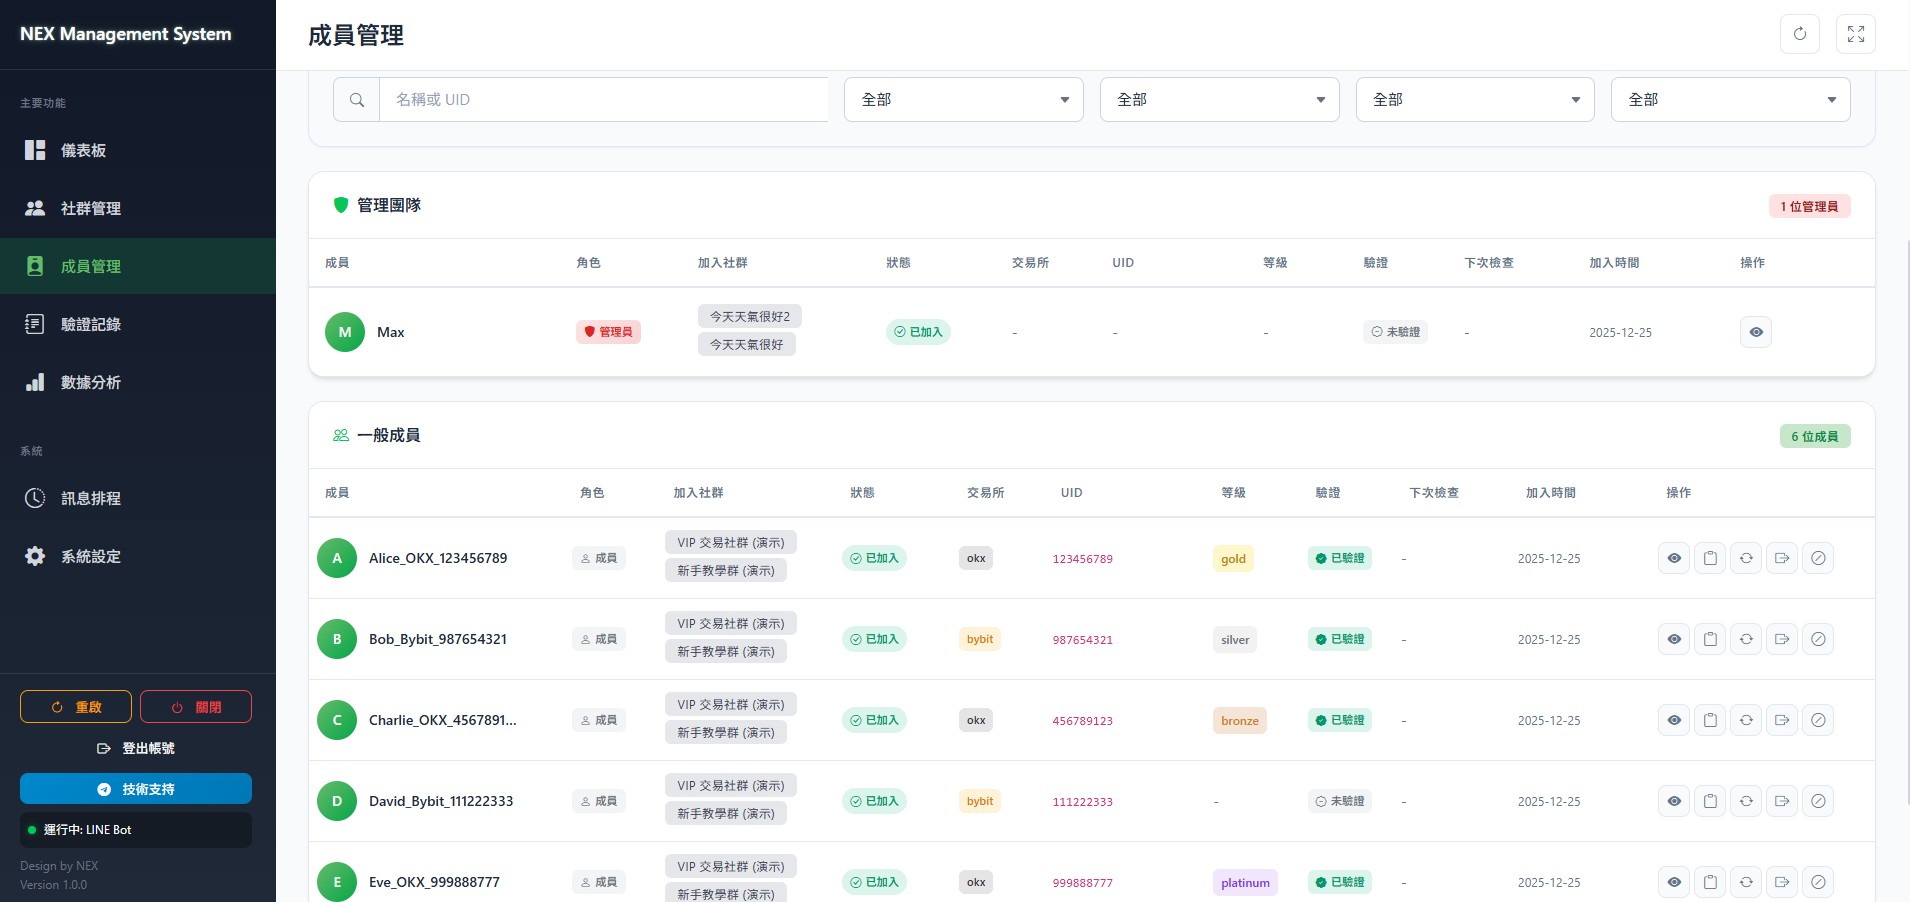Refresh the member list with reload icon
The image size is (1910, 902).
click(1799, 34)
